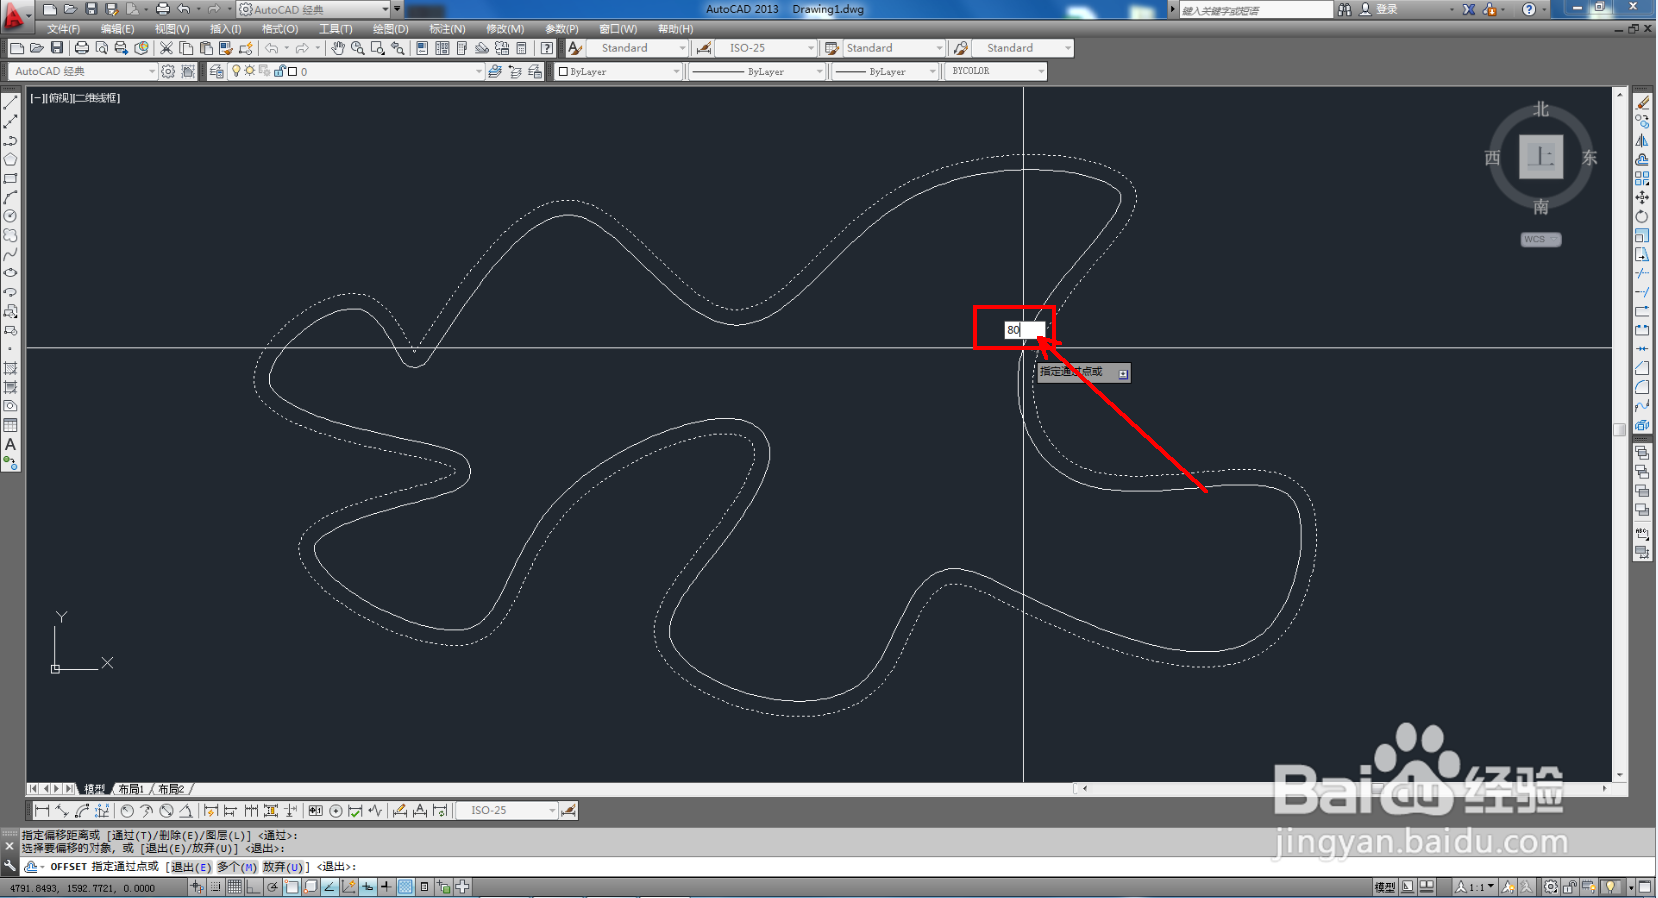Screen dimensions: 1658x898
Task: Click the 退出(E) command option
Action: click(191, 867)
